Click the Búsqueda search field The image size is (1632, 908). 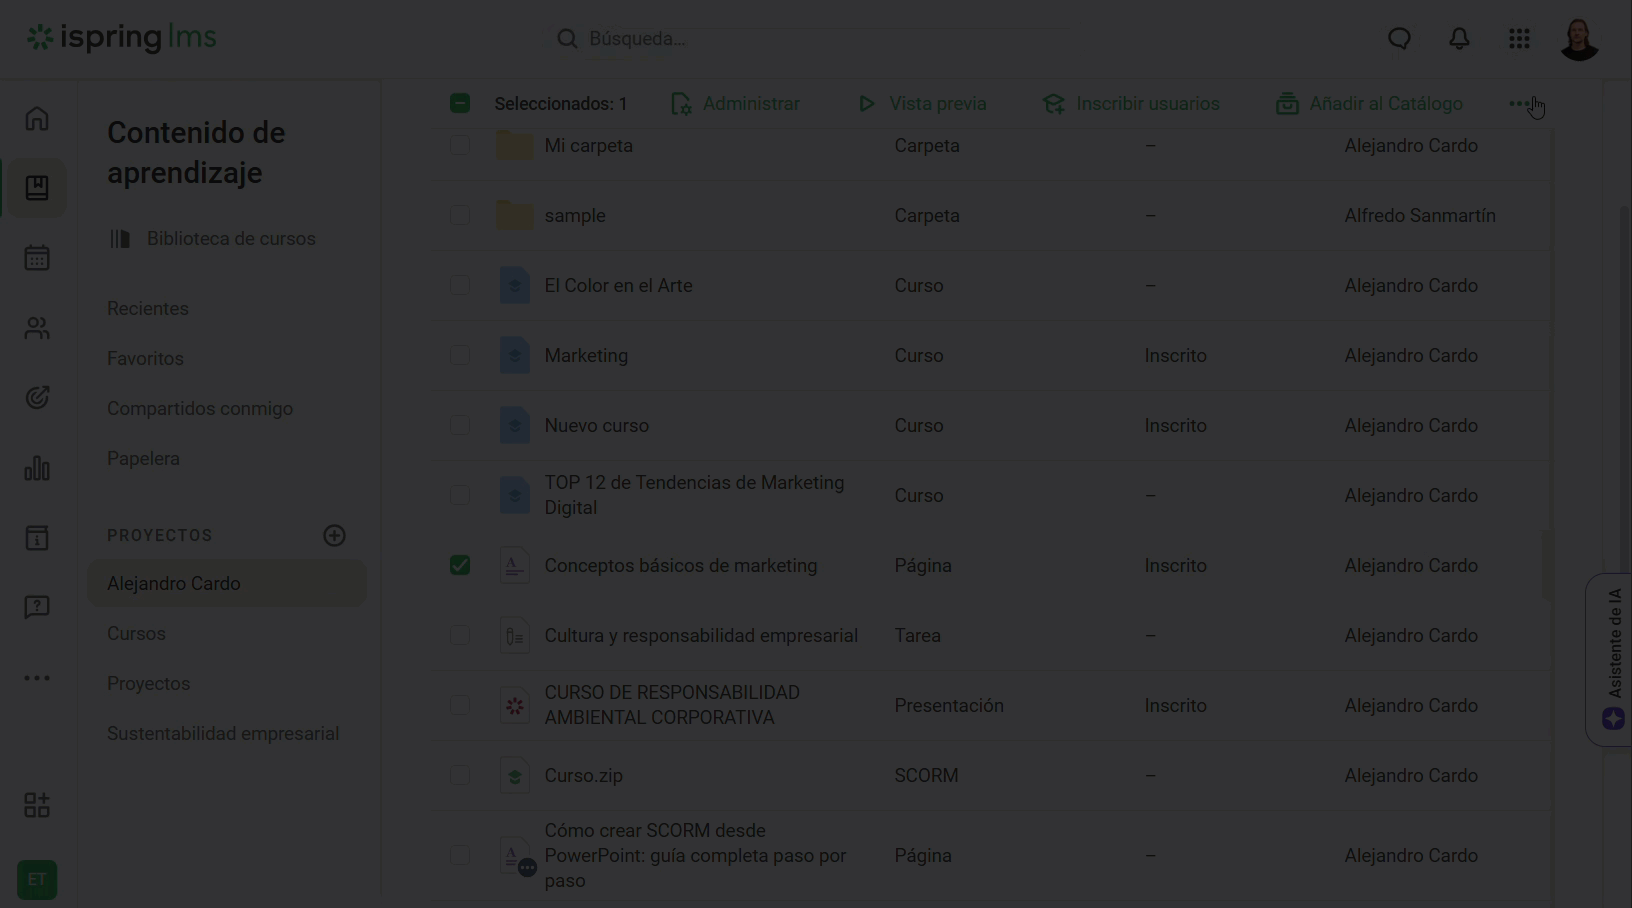coord(800,39)
